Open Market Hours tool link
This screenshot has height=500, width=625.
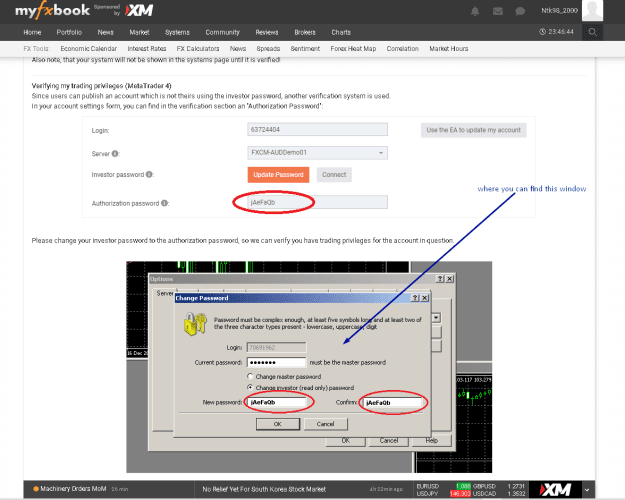point(449,49)
